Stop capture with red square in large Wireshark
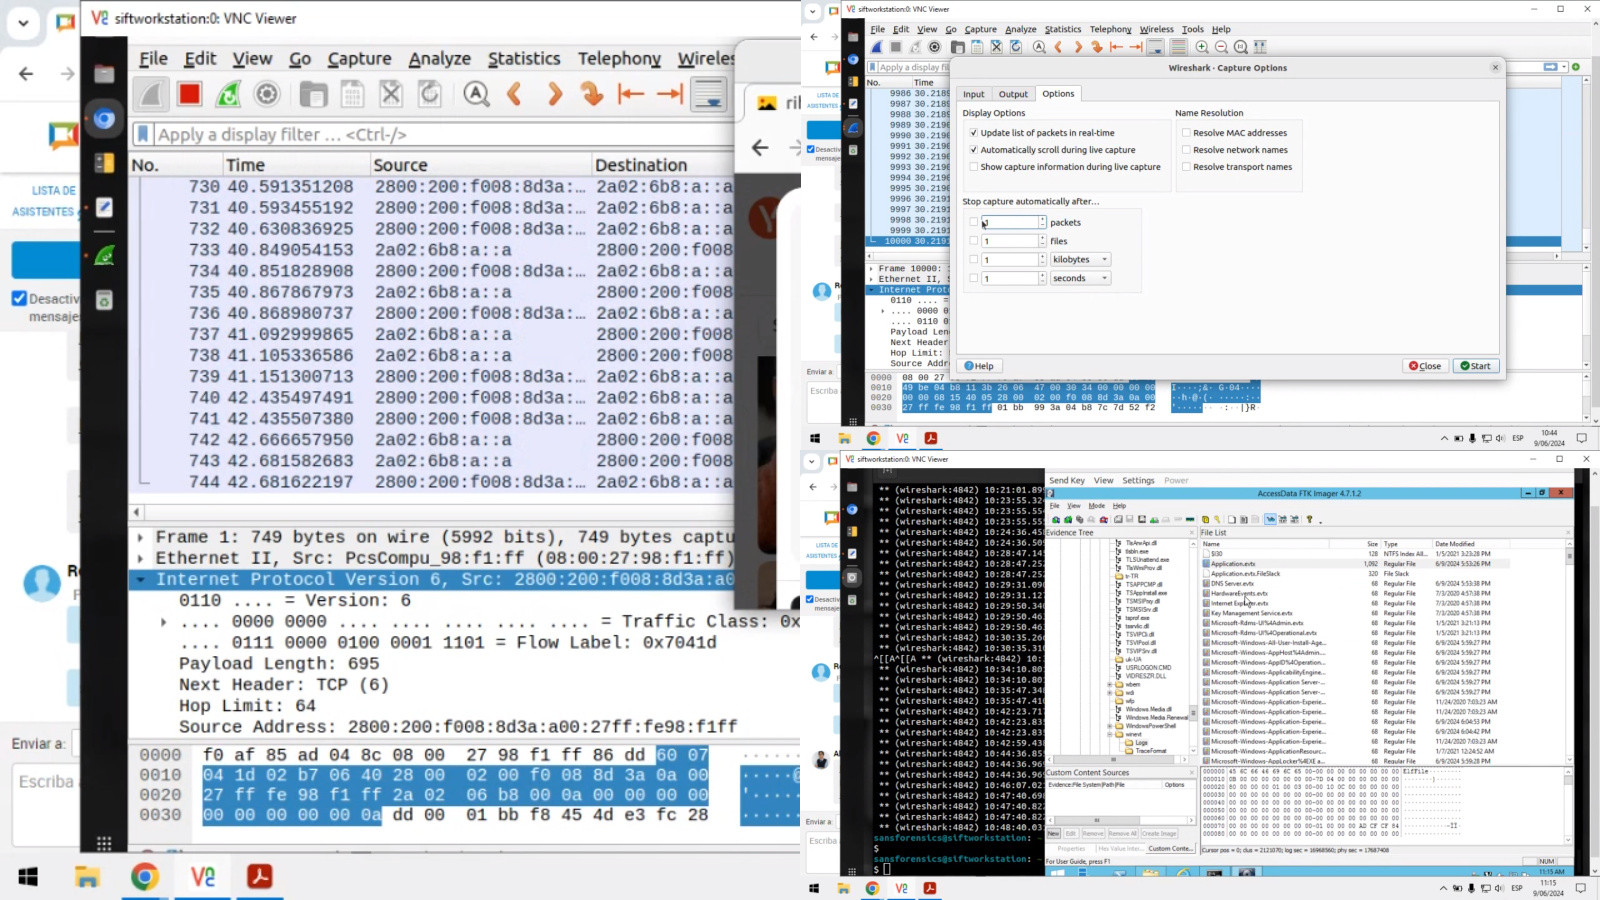Viewport: 1600px width, 900px height. click(189, 94)
